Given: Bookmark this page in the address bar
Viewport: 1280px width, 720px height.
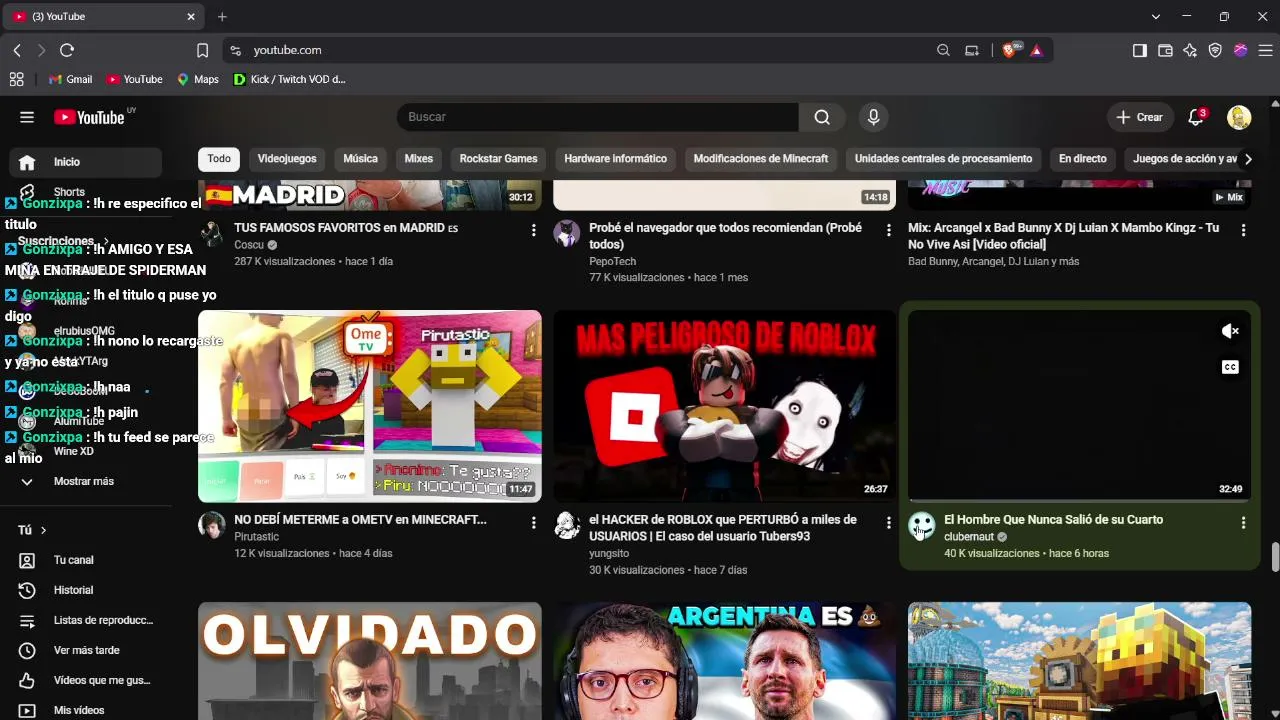Looking at the screenshot, I should tap(202, 50).
